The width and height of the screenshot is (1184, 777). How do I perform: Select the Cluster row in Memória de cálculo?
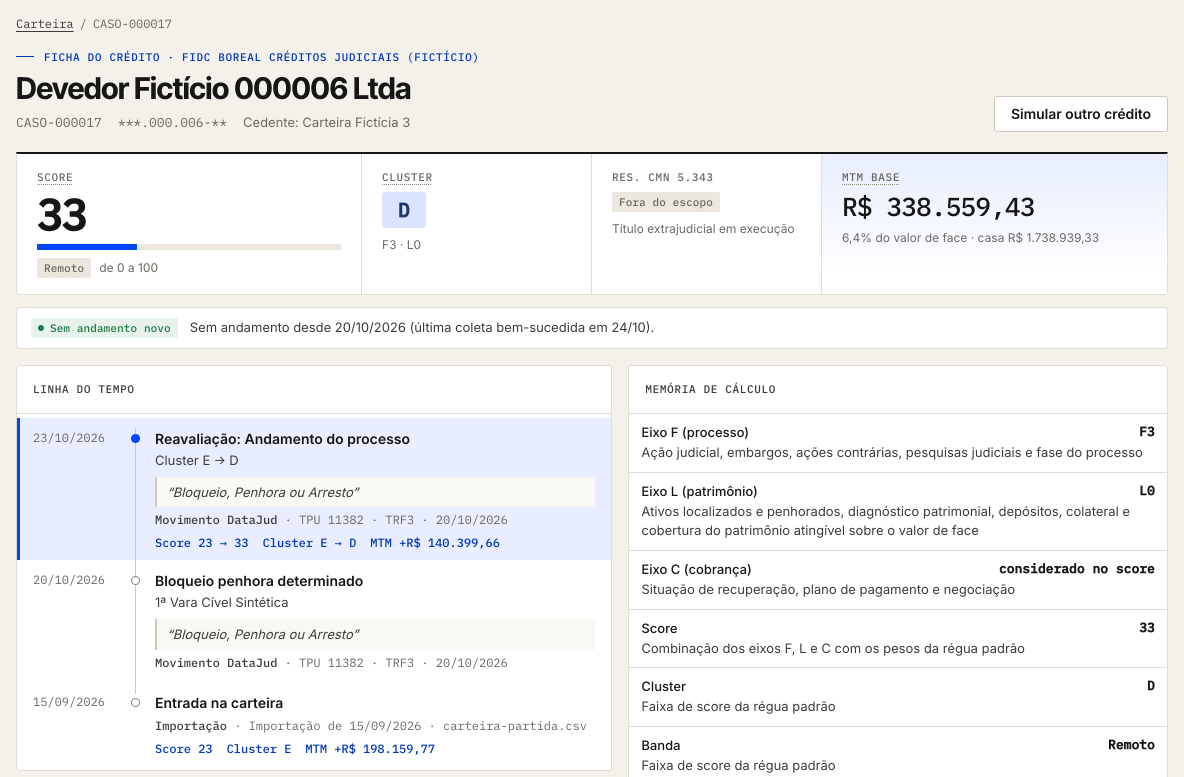point(898,697)
